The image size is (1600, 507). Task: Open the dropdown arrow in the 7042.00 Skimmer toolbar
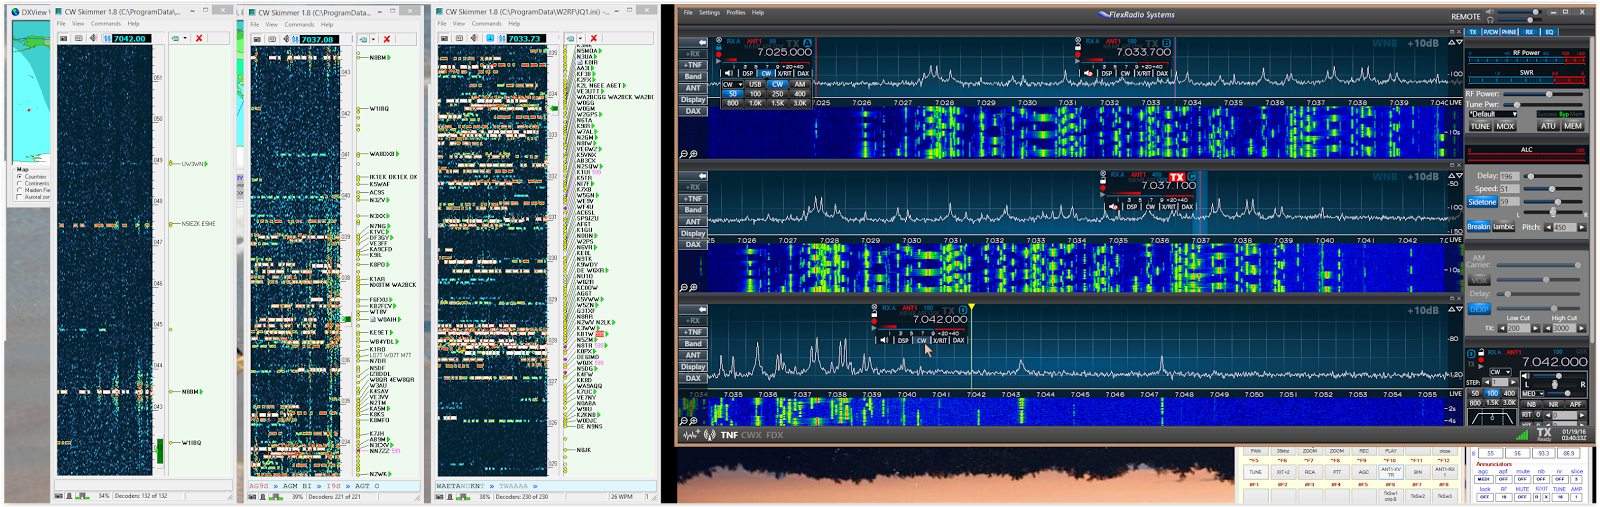point(186,38)
